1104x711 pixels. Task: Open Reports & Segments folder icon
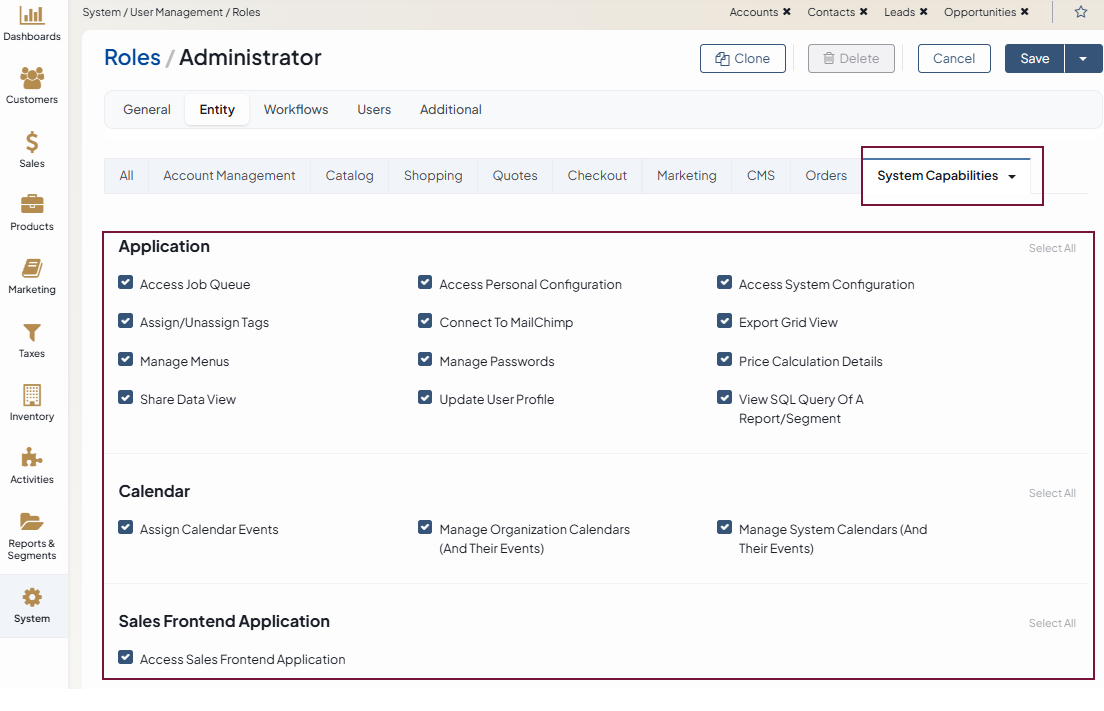tap(32, 521)
